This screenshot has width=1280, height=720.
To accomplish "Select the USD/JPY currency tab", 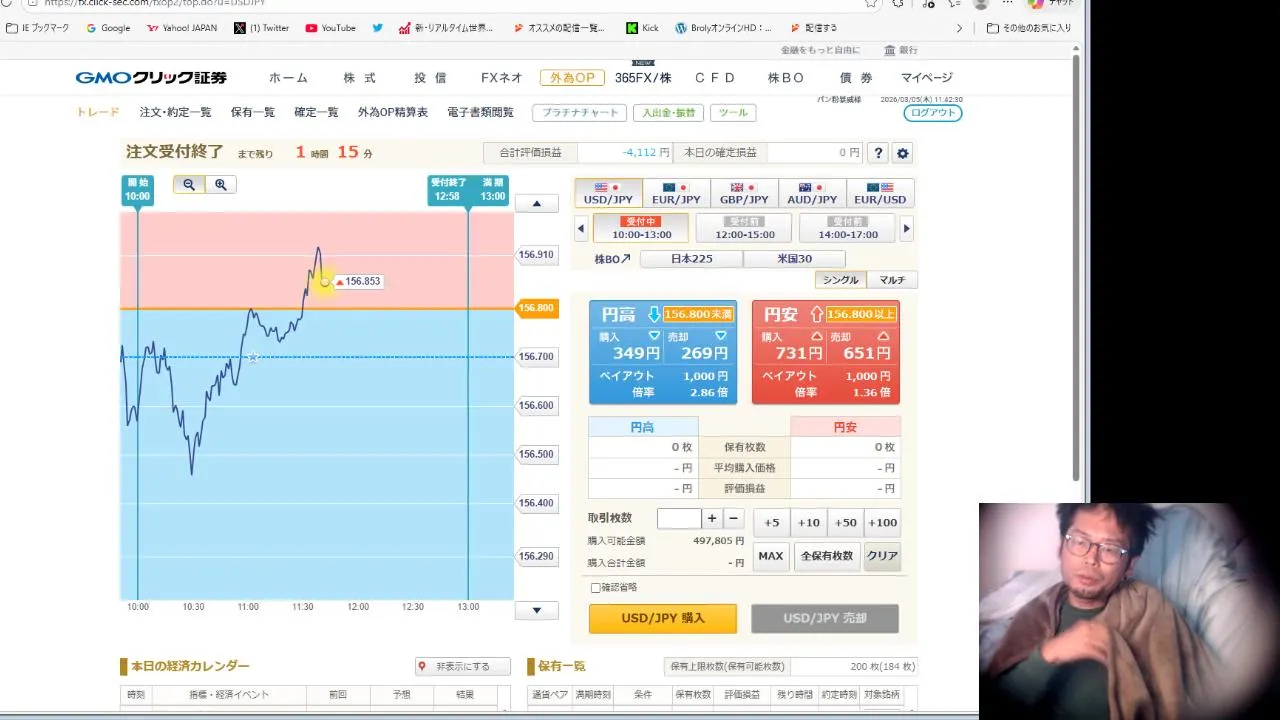I will [x=608, y=194].
